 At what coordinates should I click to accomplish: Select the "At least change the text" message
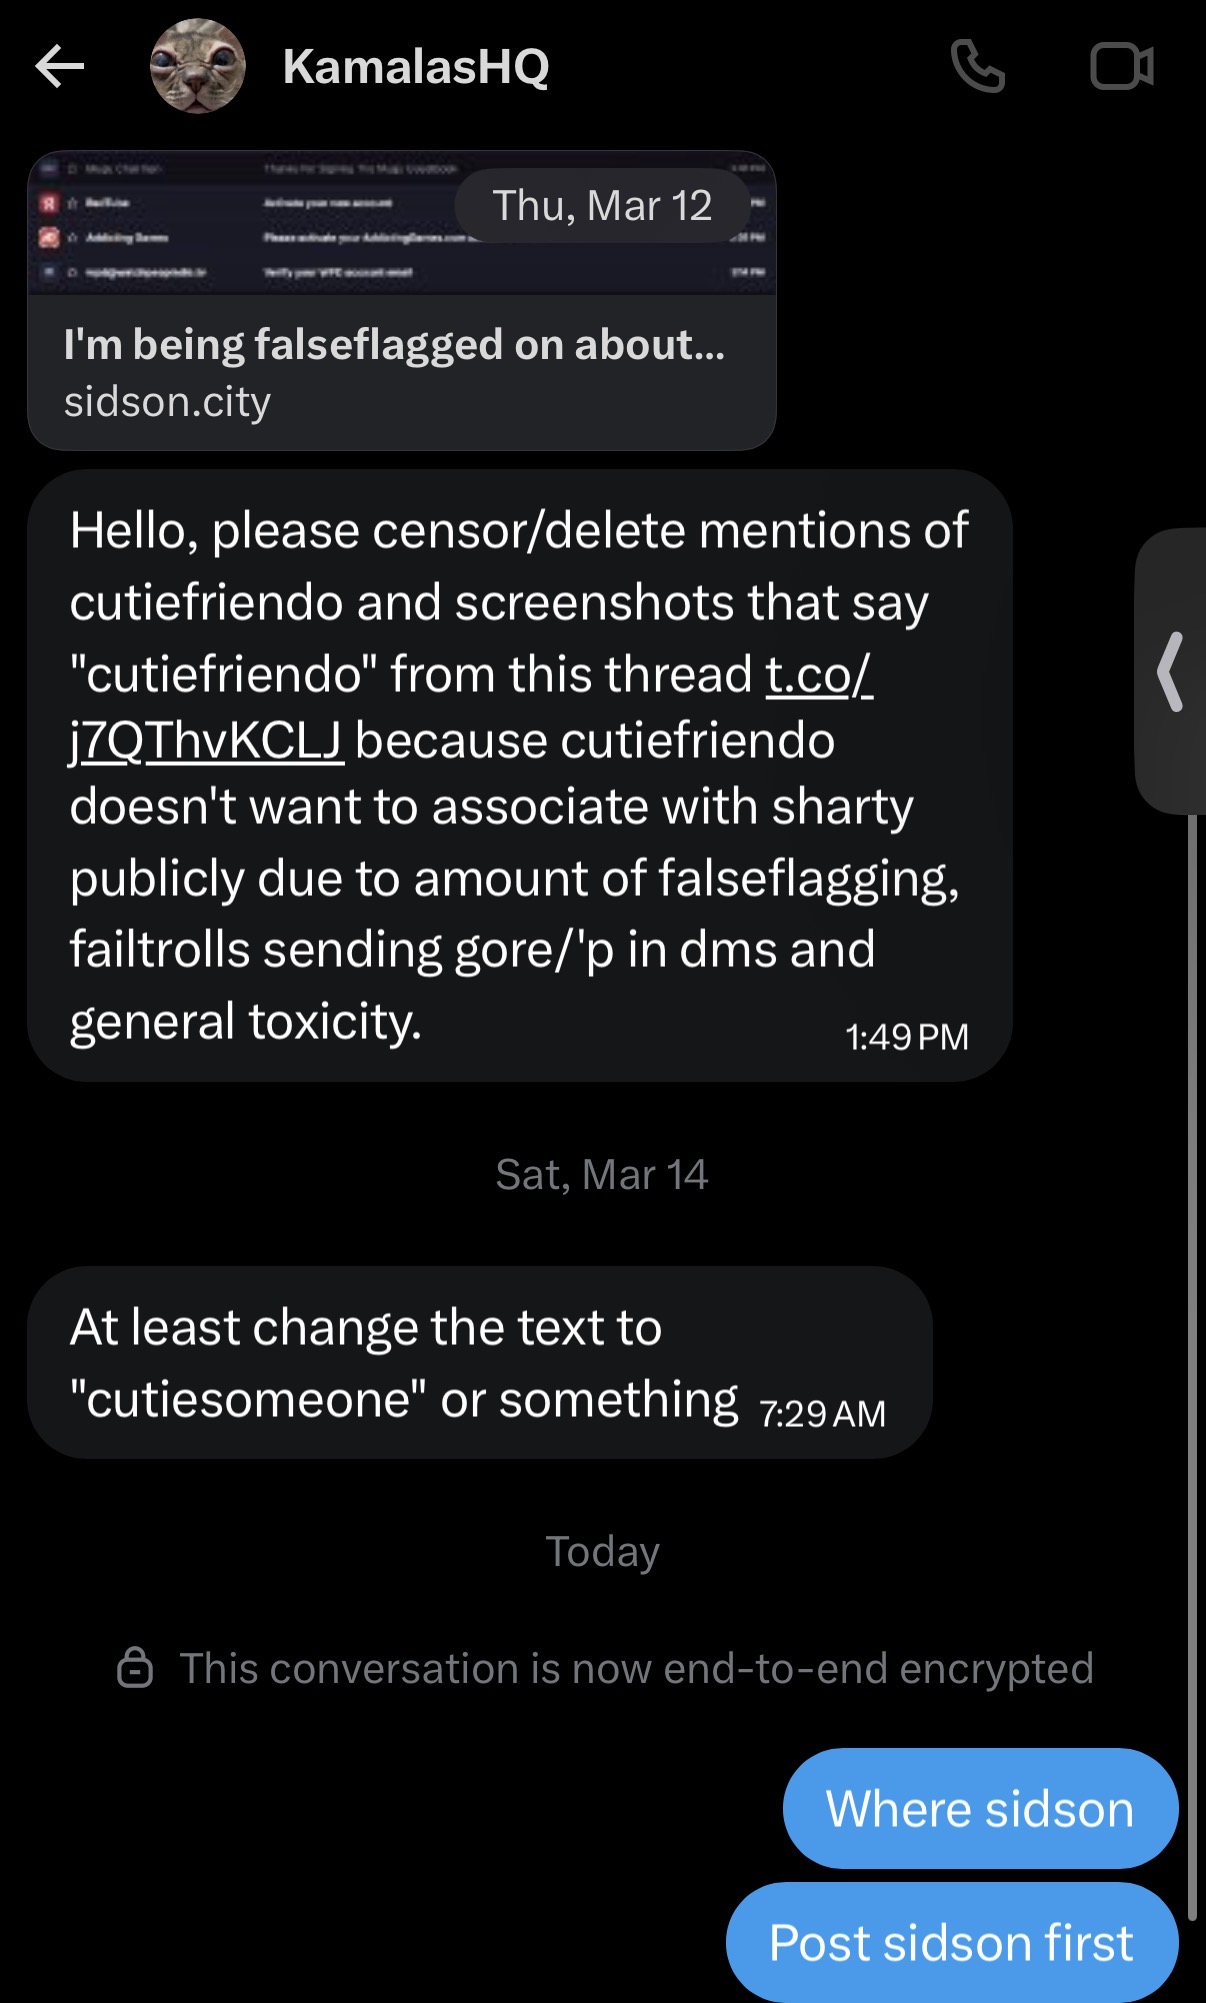click(x=480, y=1362)
